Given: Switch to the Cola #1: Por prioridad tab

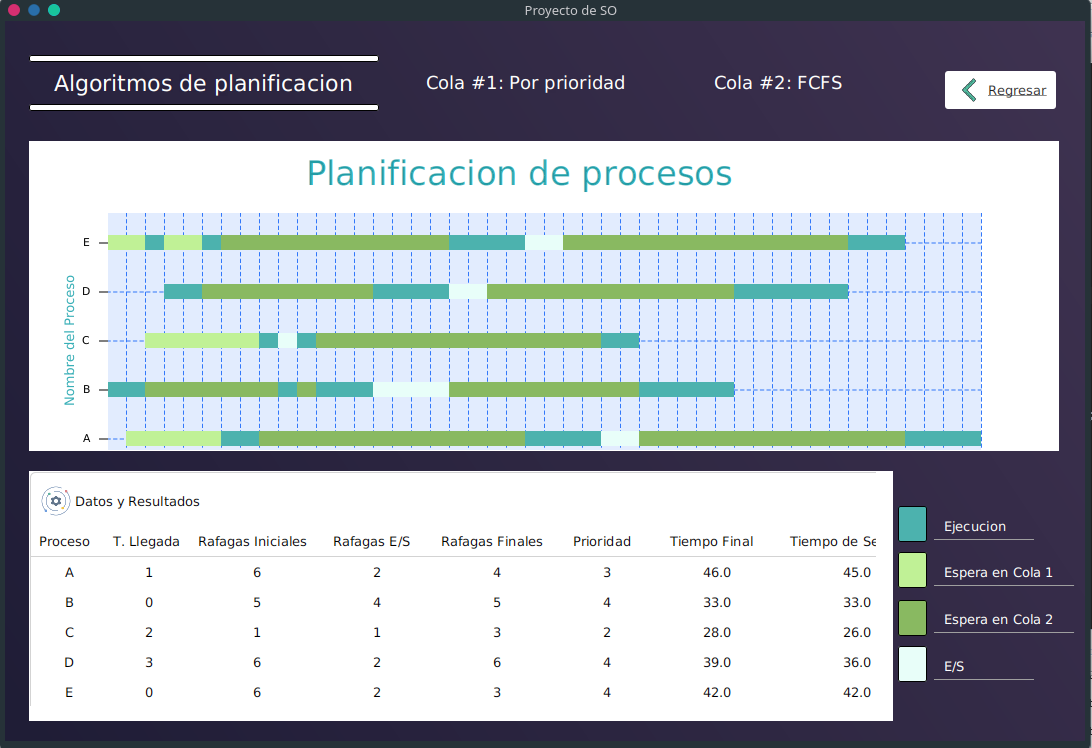Looking at the screenshot, I should pos(525,83).
